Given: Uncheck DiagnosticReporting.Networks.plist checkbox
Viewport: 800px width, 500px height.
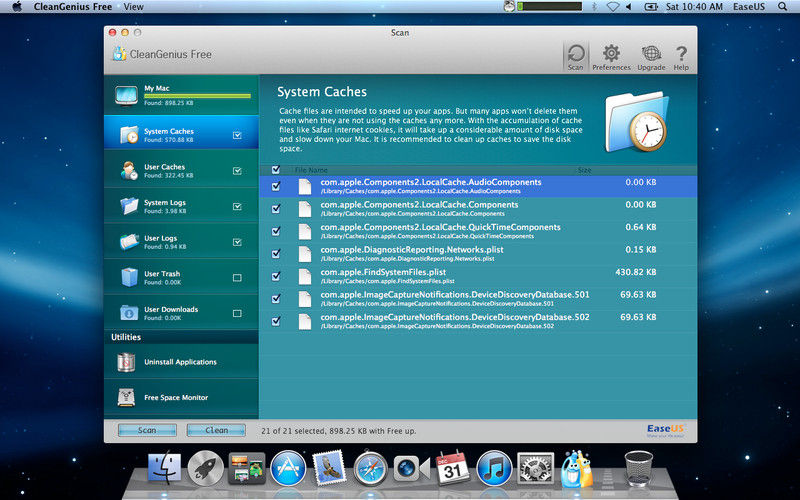Looking at the screenshot, I should coord(276,254).
